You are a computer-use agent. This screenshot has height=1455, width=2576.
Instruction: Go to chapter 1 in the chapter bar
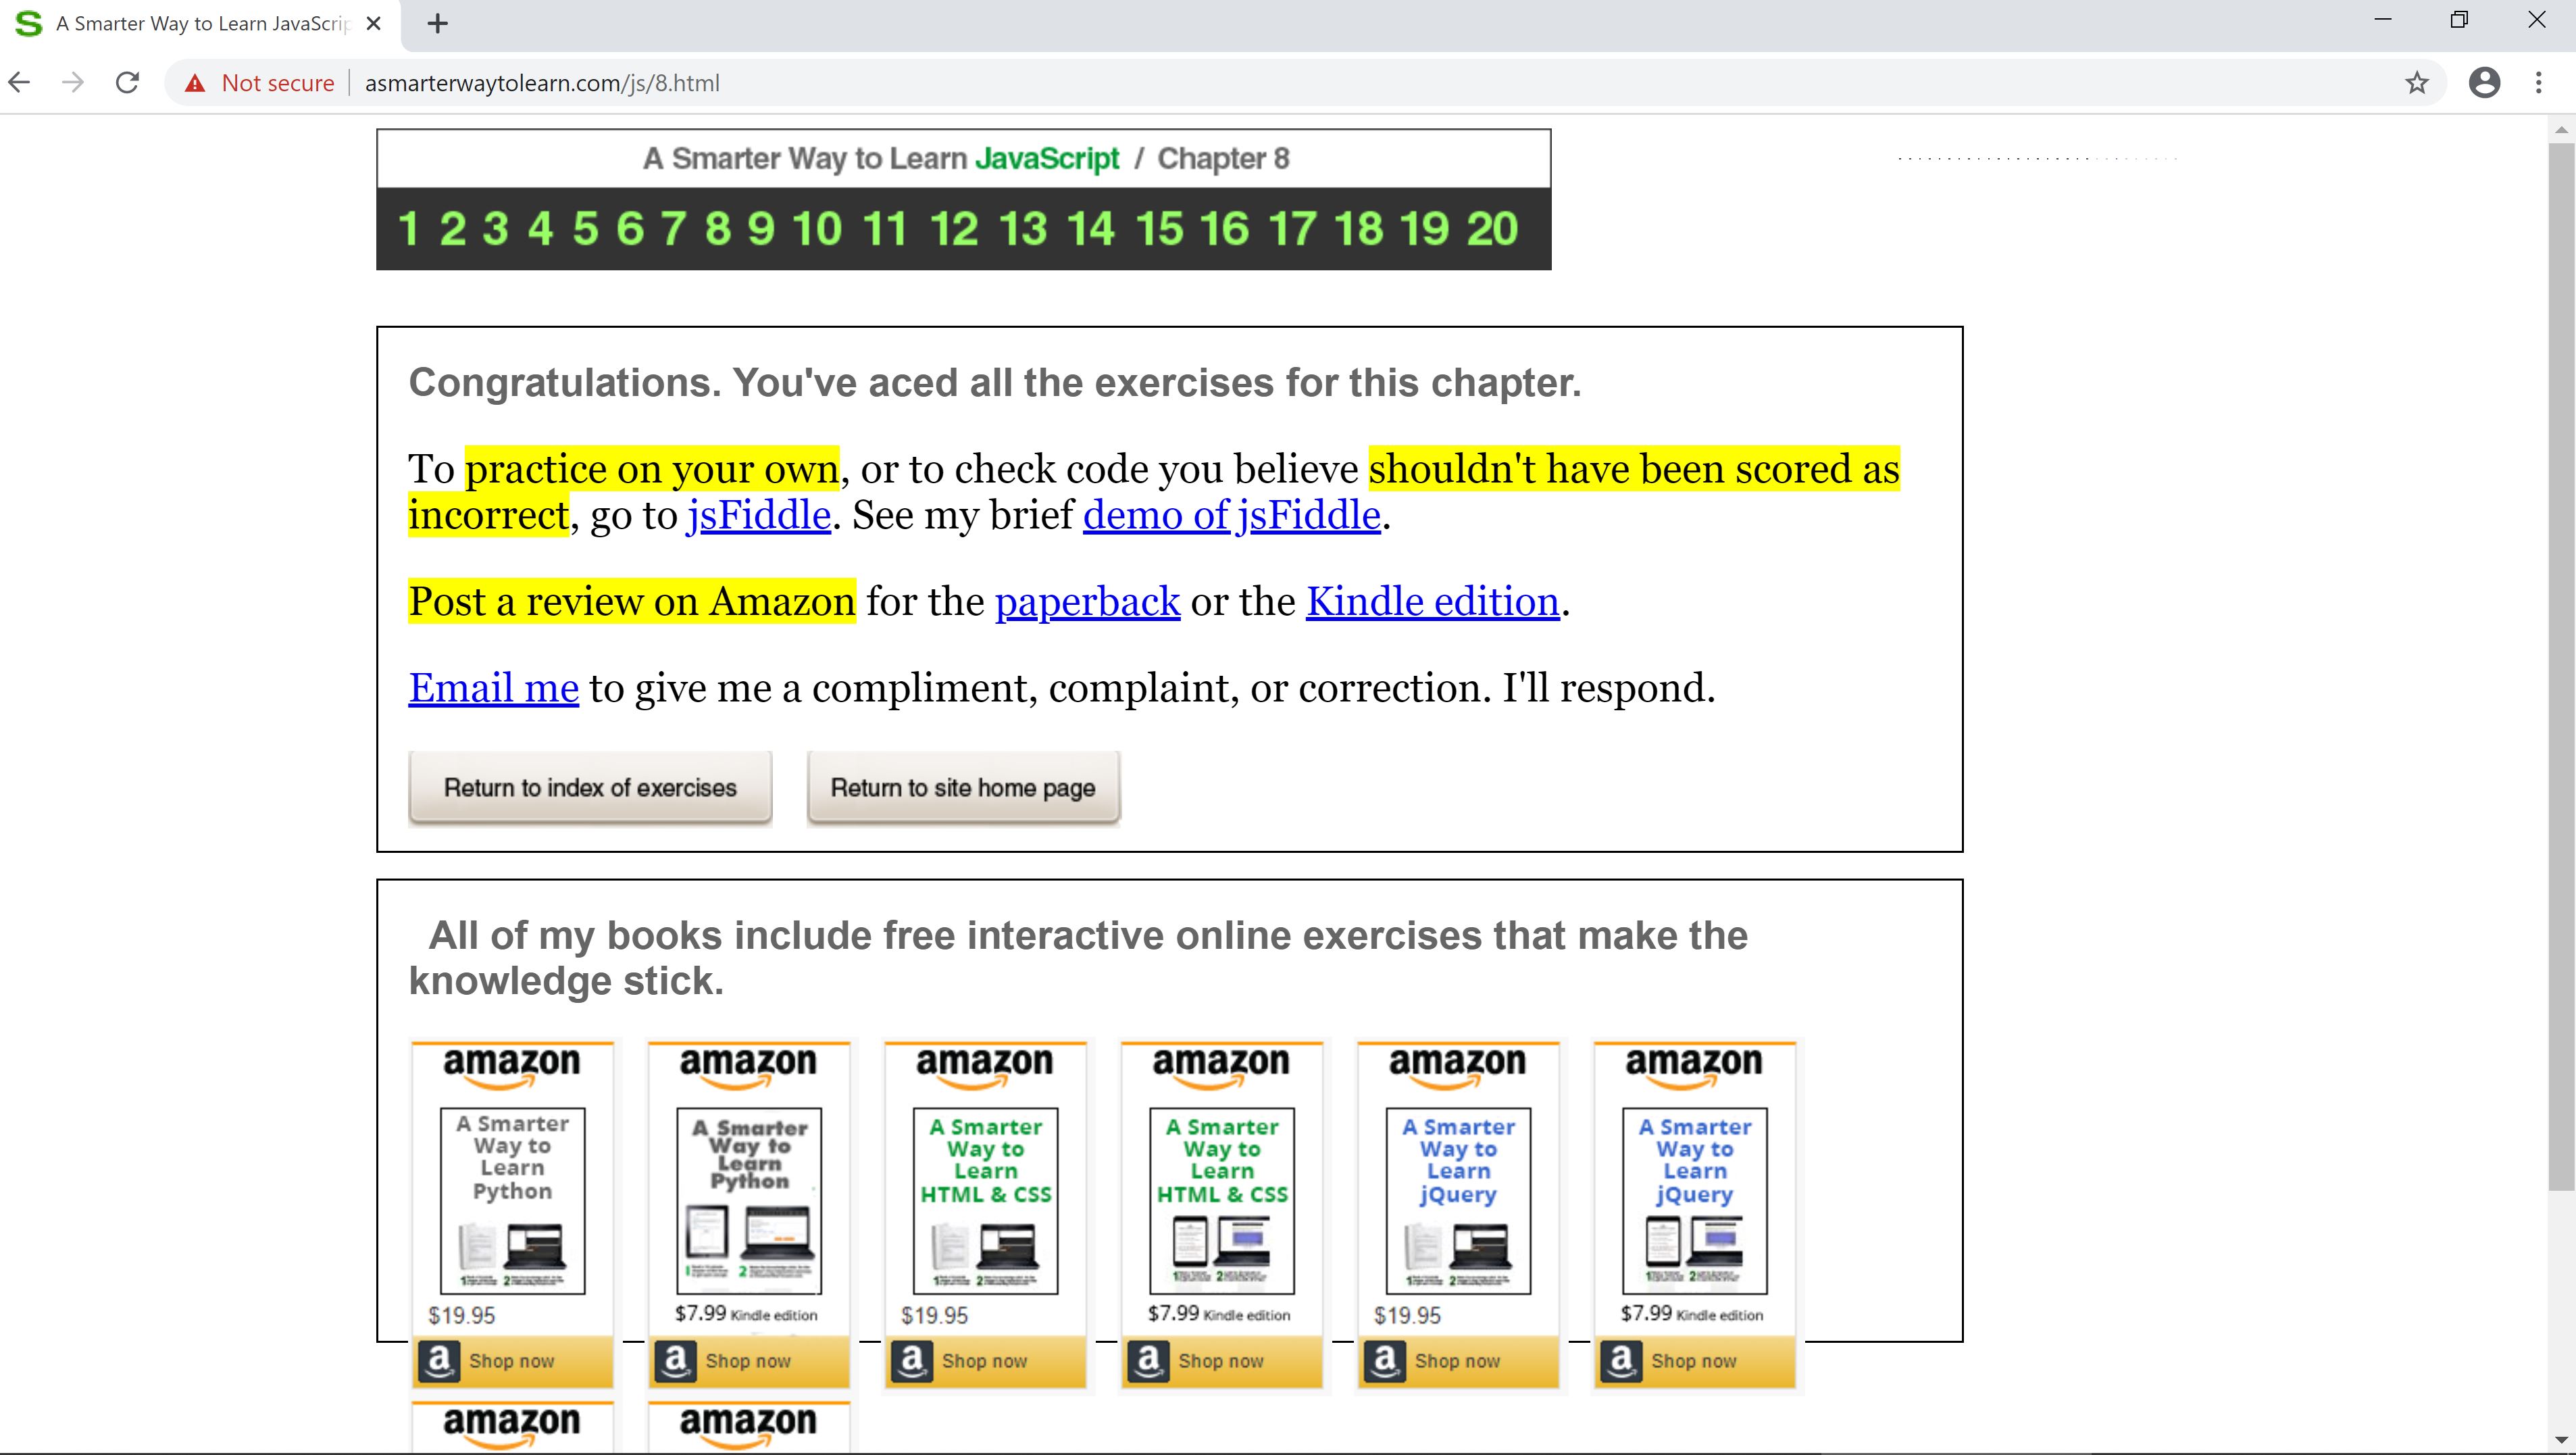click(408, 229)
